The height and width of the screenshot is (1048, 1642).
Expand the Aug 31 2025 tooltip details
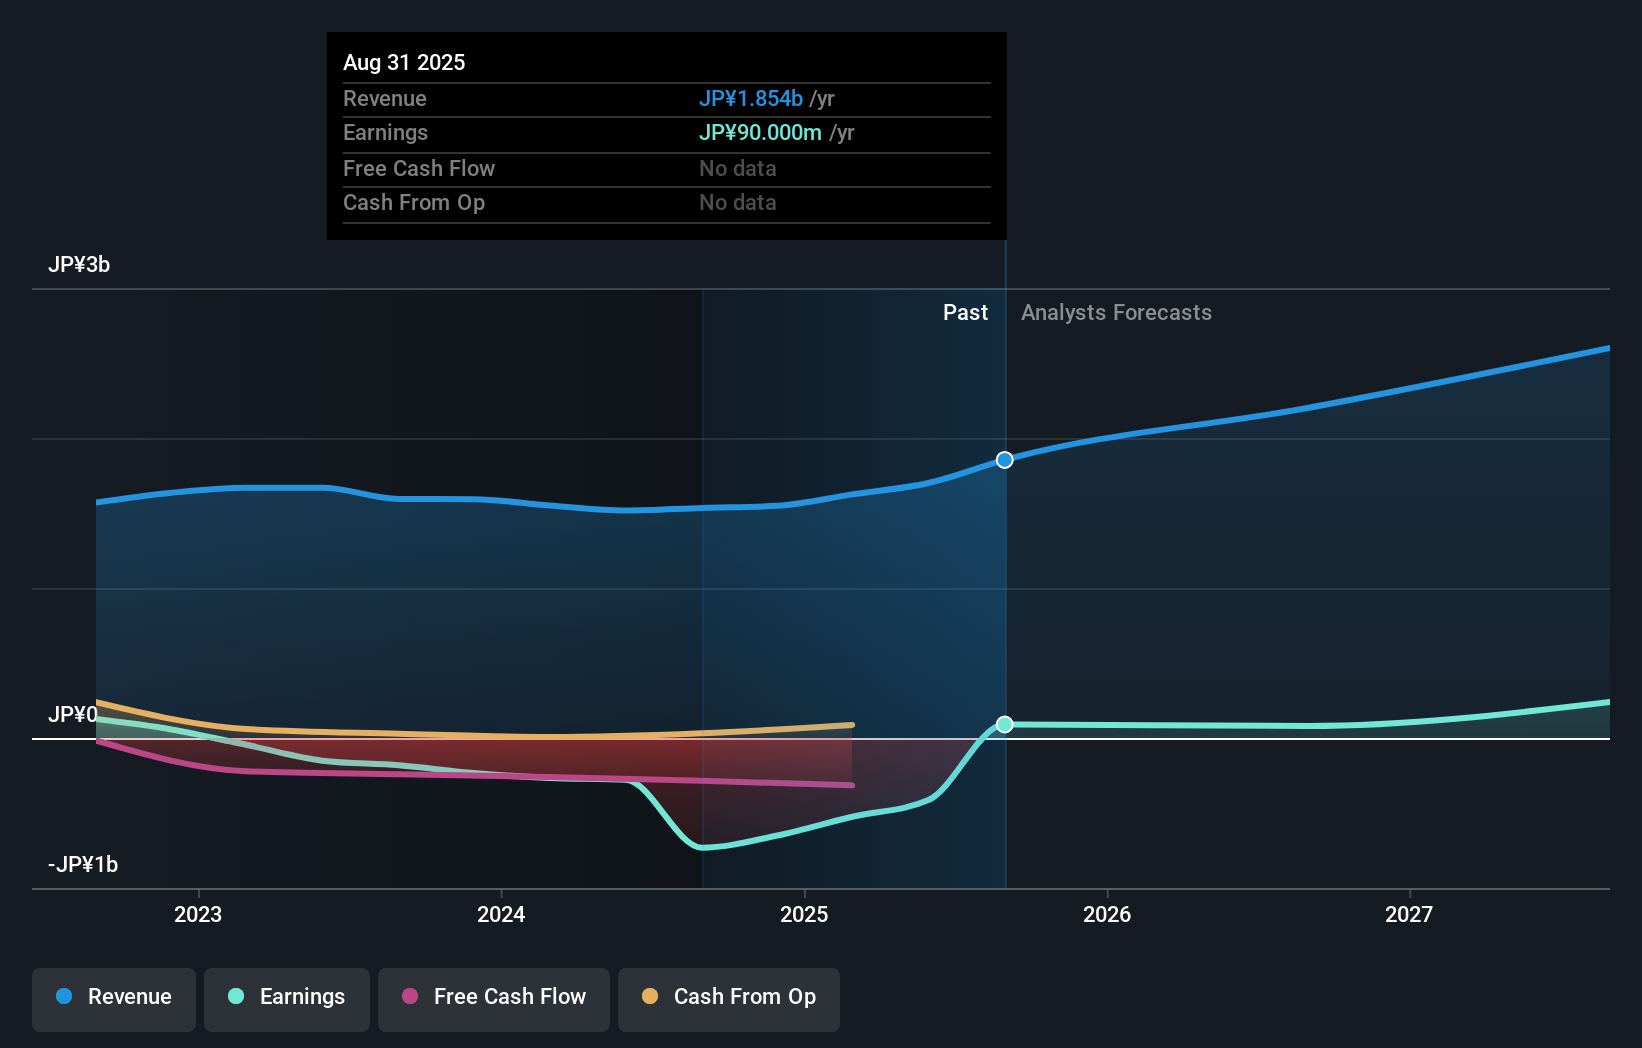pos(404,62)
